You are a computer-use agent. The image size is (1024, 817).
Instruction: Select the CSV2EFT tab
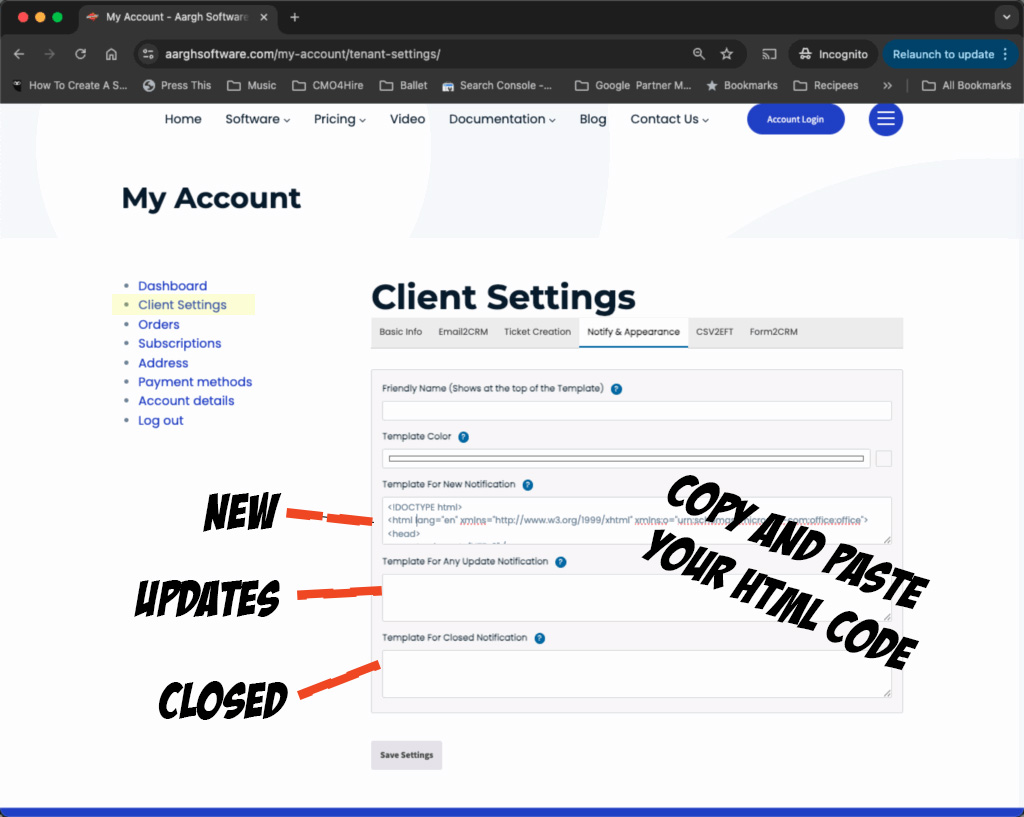tap(715, 332)
